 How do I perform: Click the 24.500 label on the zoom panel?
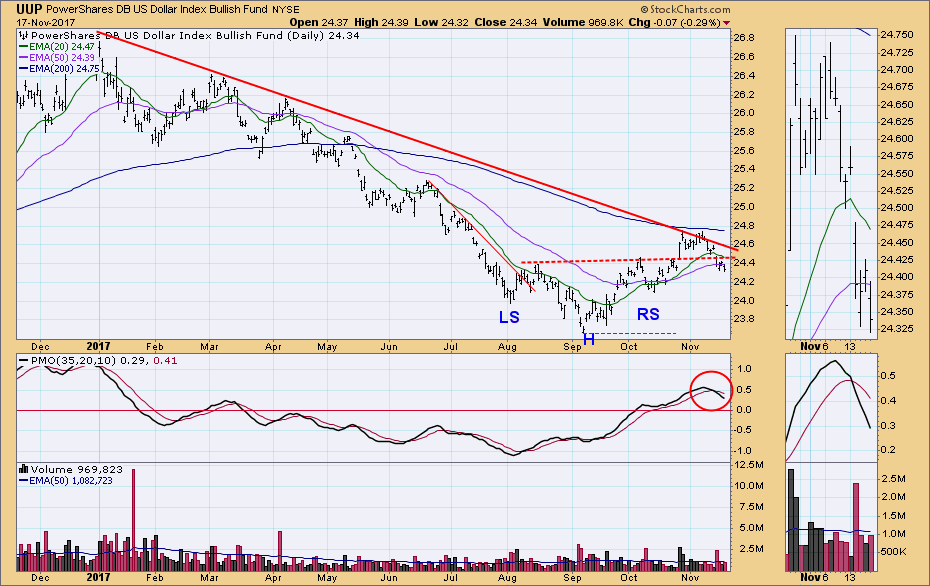[897, 208]
